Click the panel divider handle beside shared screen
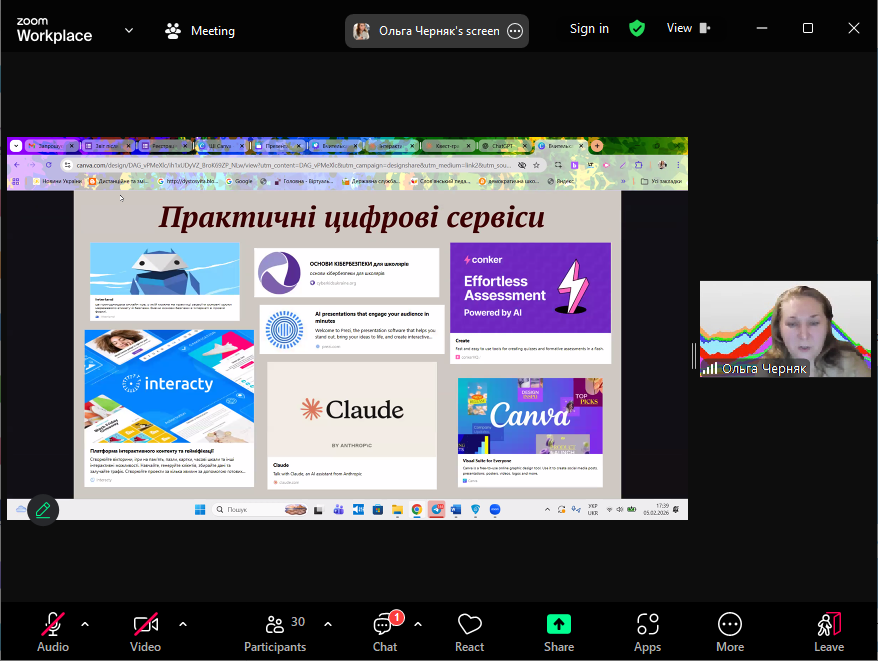The height and width of the screenshot is (661, 878). click(693, 355)
